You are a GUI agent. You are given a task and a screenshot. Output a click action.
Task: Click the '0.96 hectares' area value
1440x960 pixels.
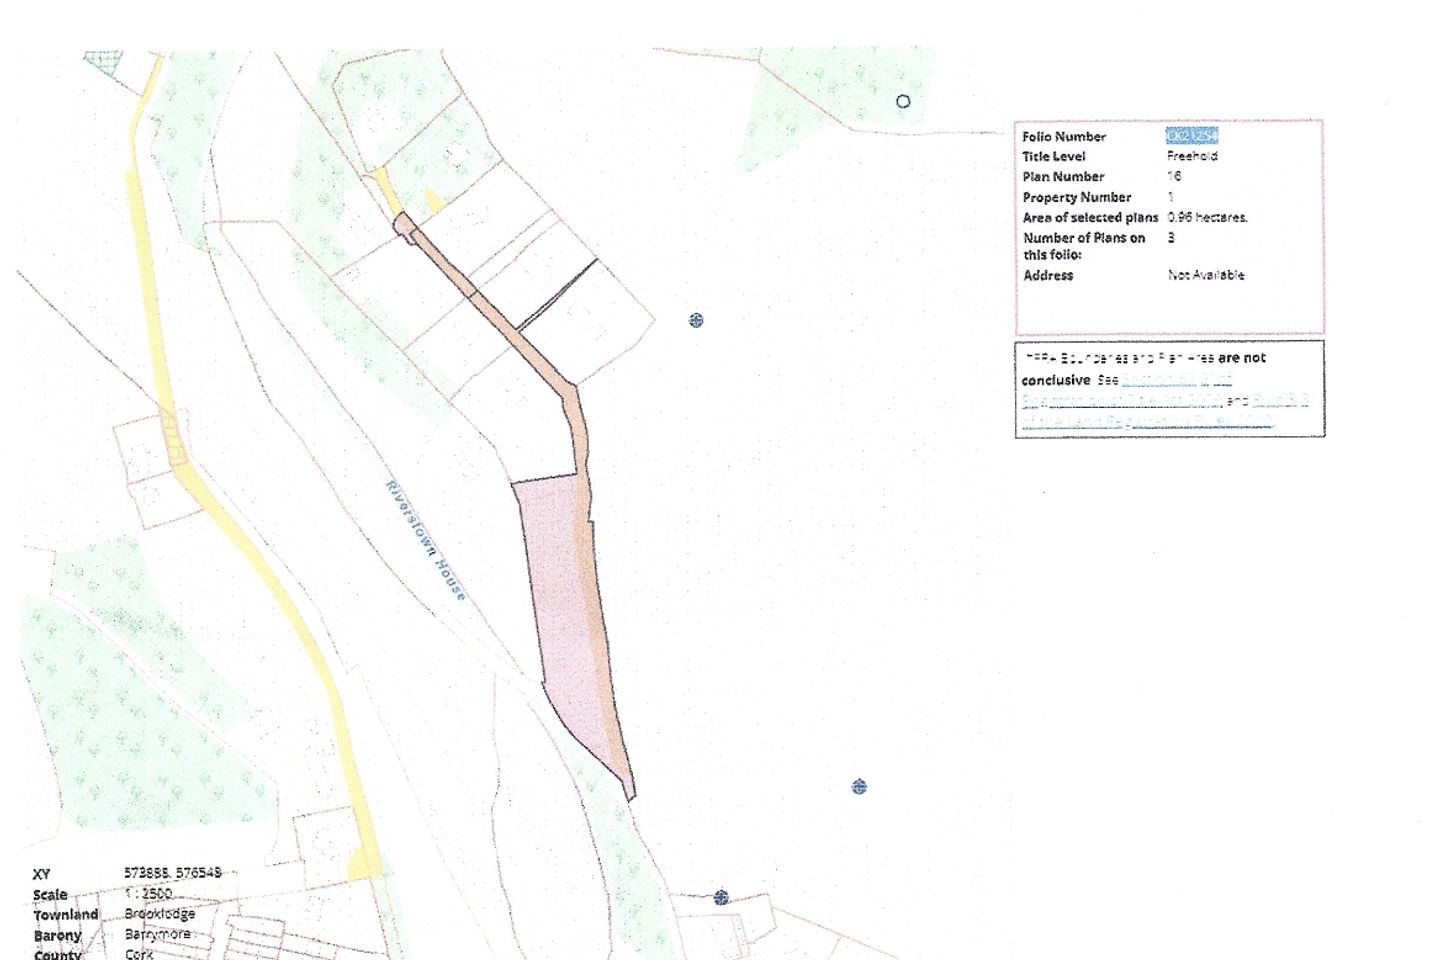(1207, 217)
